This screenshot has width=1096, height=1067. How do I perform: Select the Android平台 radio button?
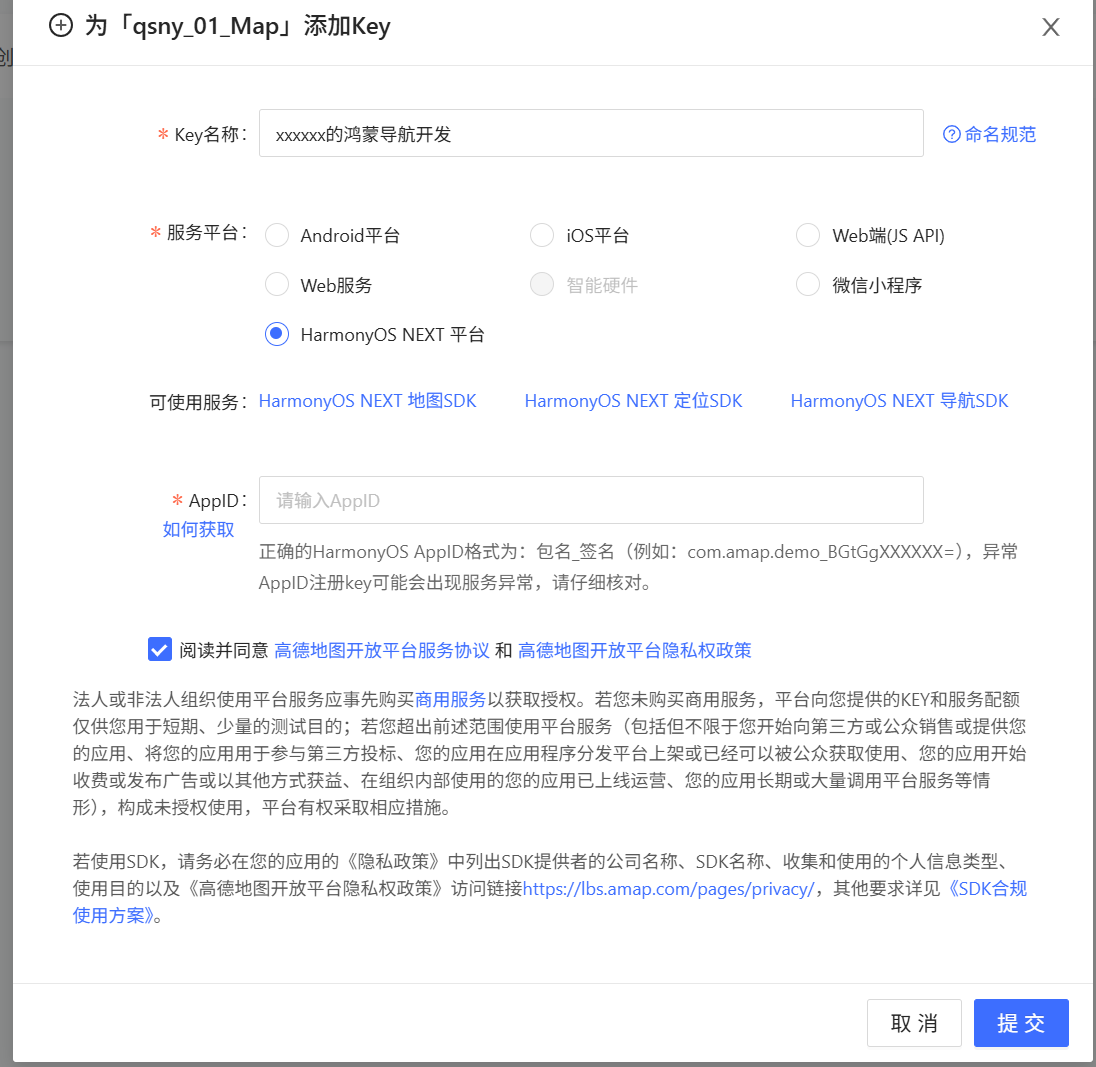tap(277, 235)
